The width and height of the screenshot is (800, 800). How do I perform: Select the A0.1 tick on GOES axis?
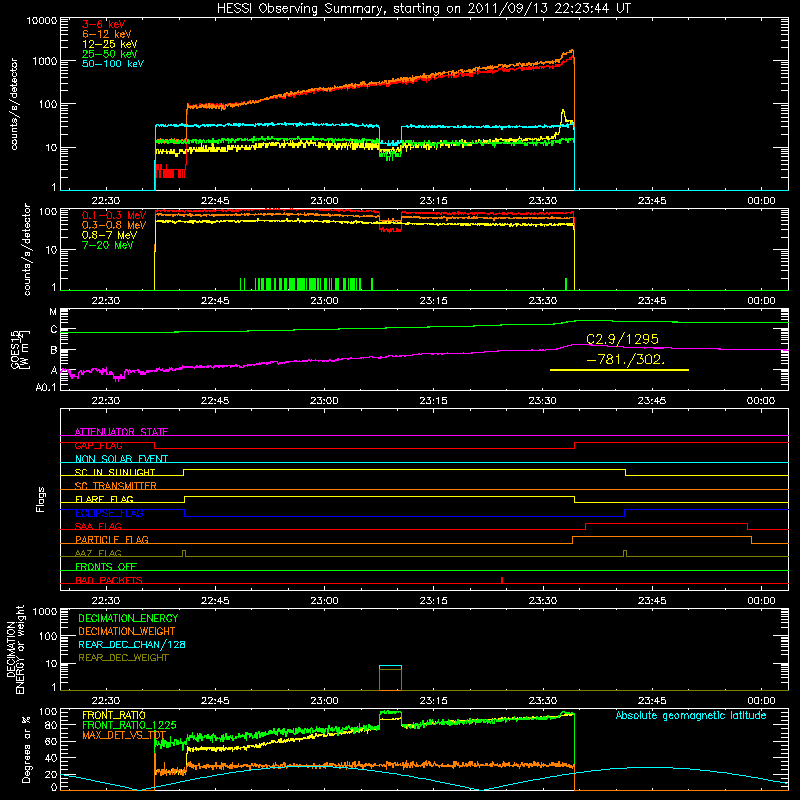point(46,387)
